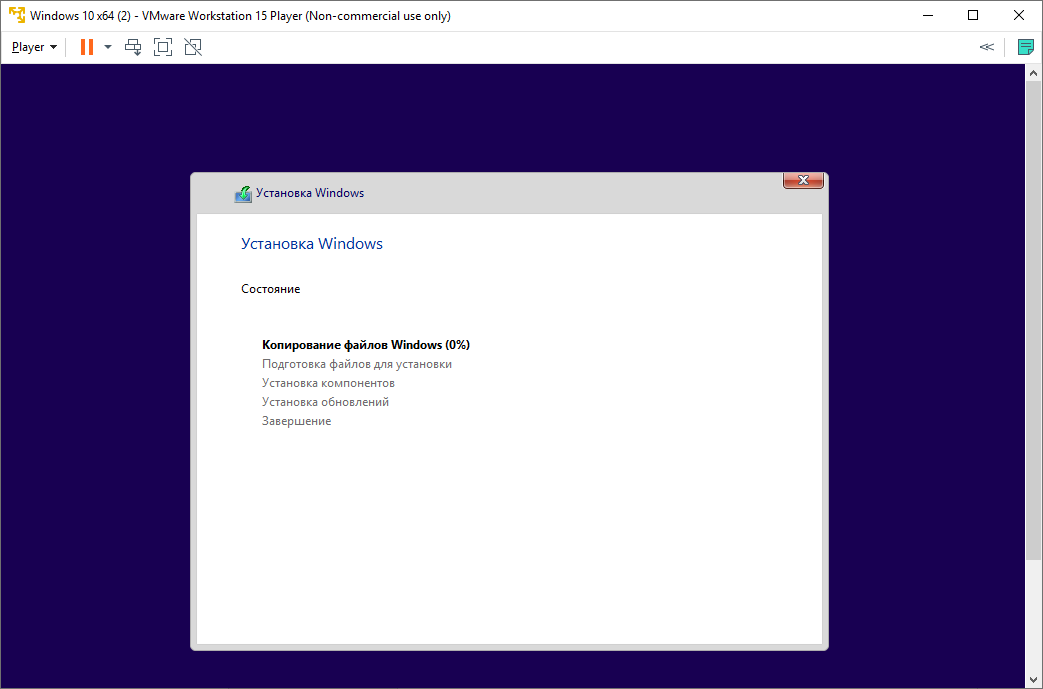Collapse toolbar with double chevron icon
This screenshot has height=689, width=1043.
(x=986, y=47)
